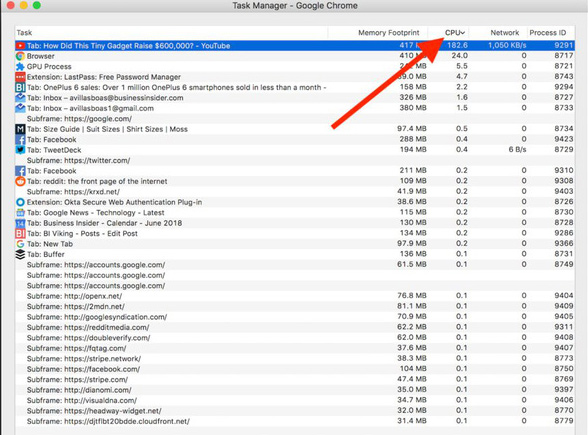The width and height of the screenshot is (588, 435).
Task: Click the Facebook icon with 211 MB memory
Action: tap(20, 171)
